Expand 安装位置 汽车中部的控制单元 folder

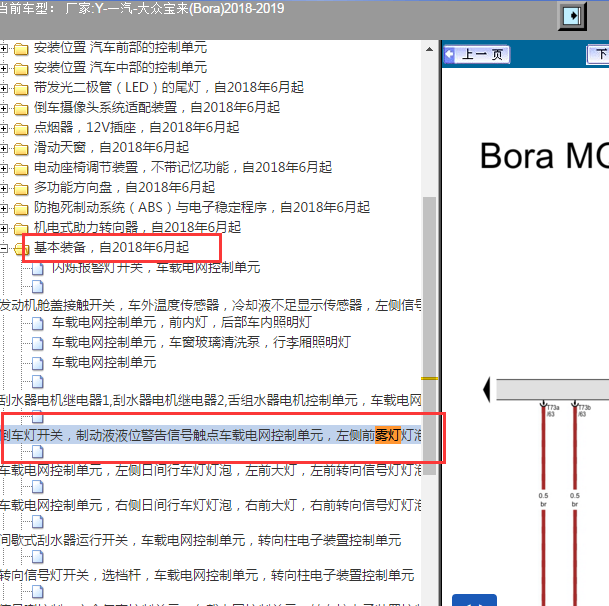point(4,68)
